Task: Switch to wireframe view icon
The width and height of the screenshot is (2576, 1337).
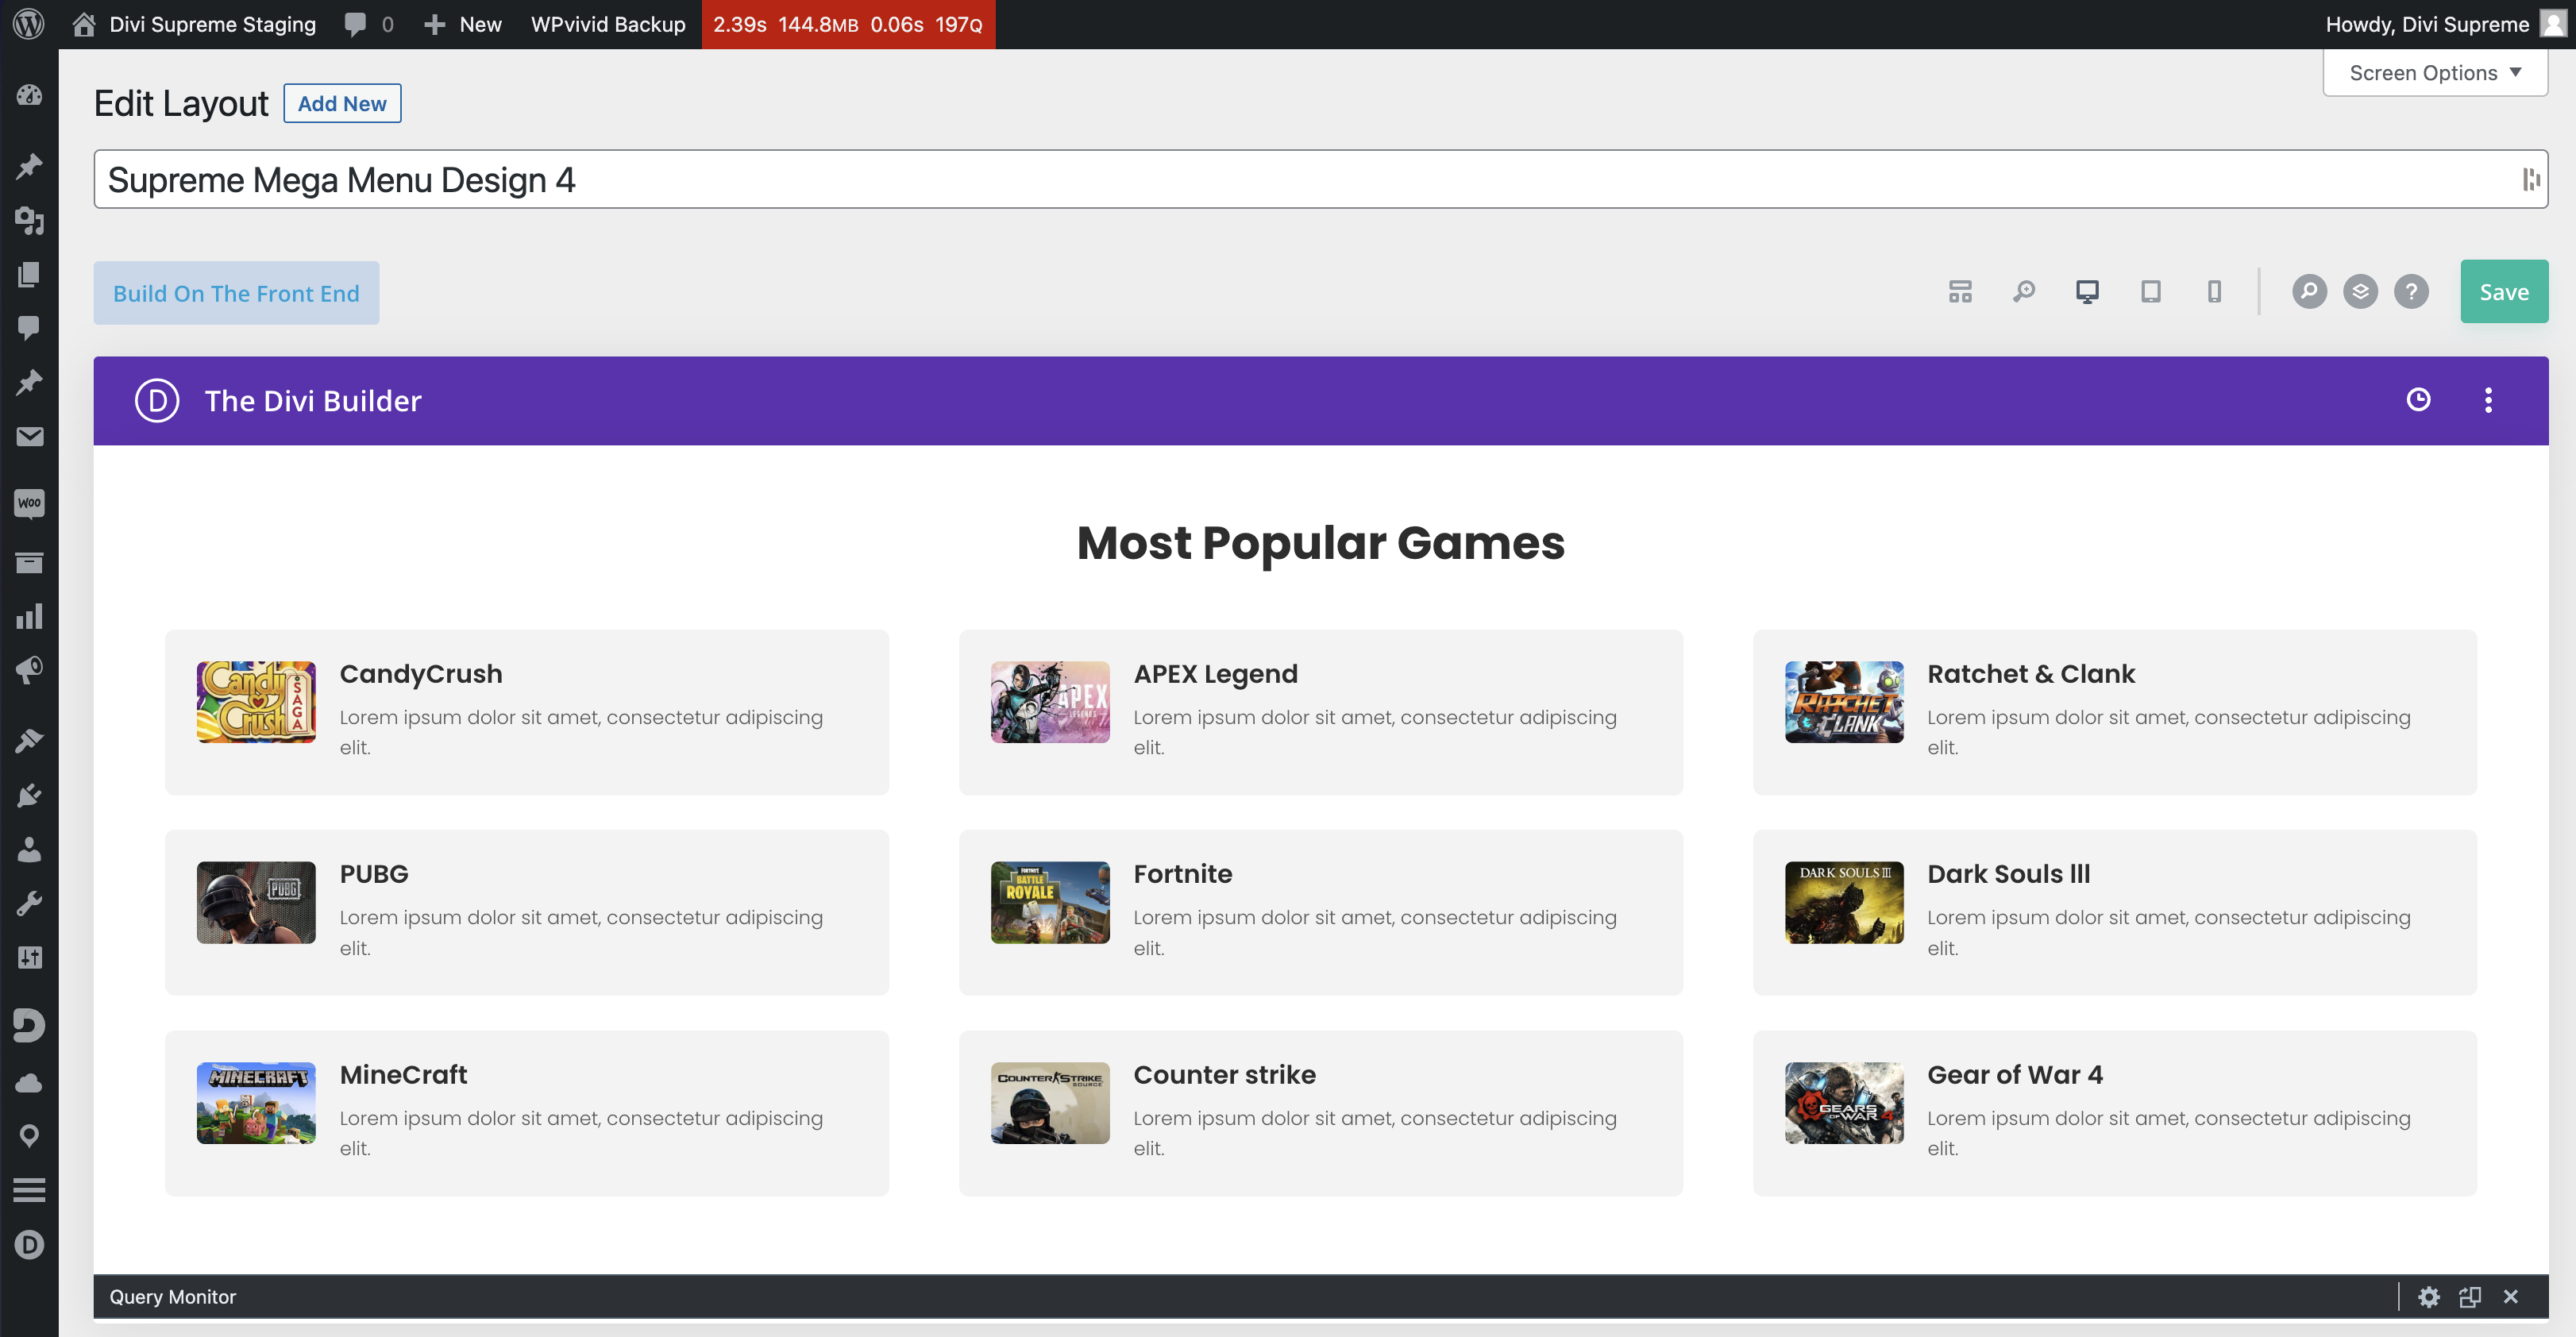Action: click(x=1960, y=292)
